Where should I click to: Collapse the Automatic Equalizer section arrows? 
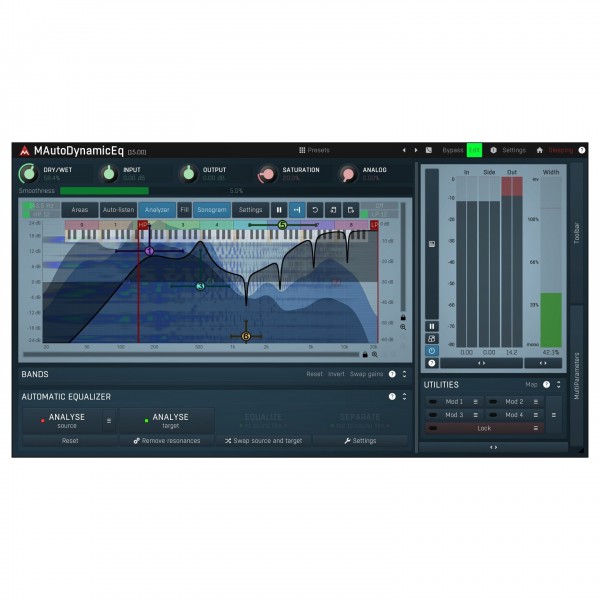click(404, 396)
